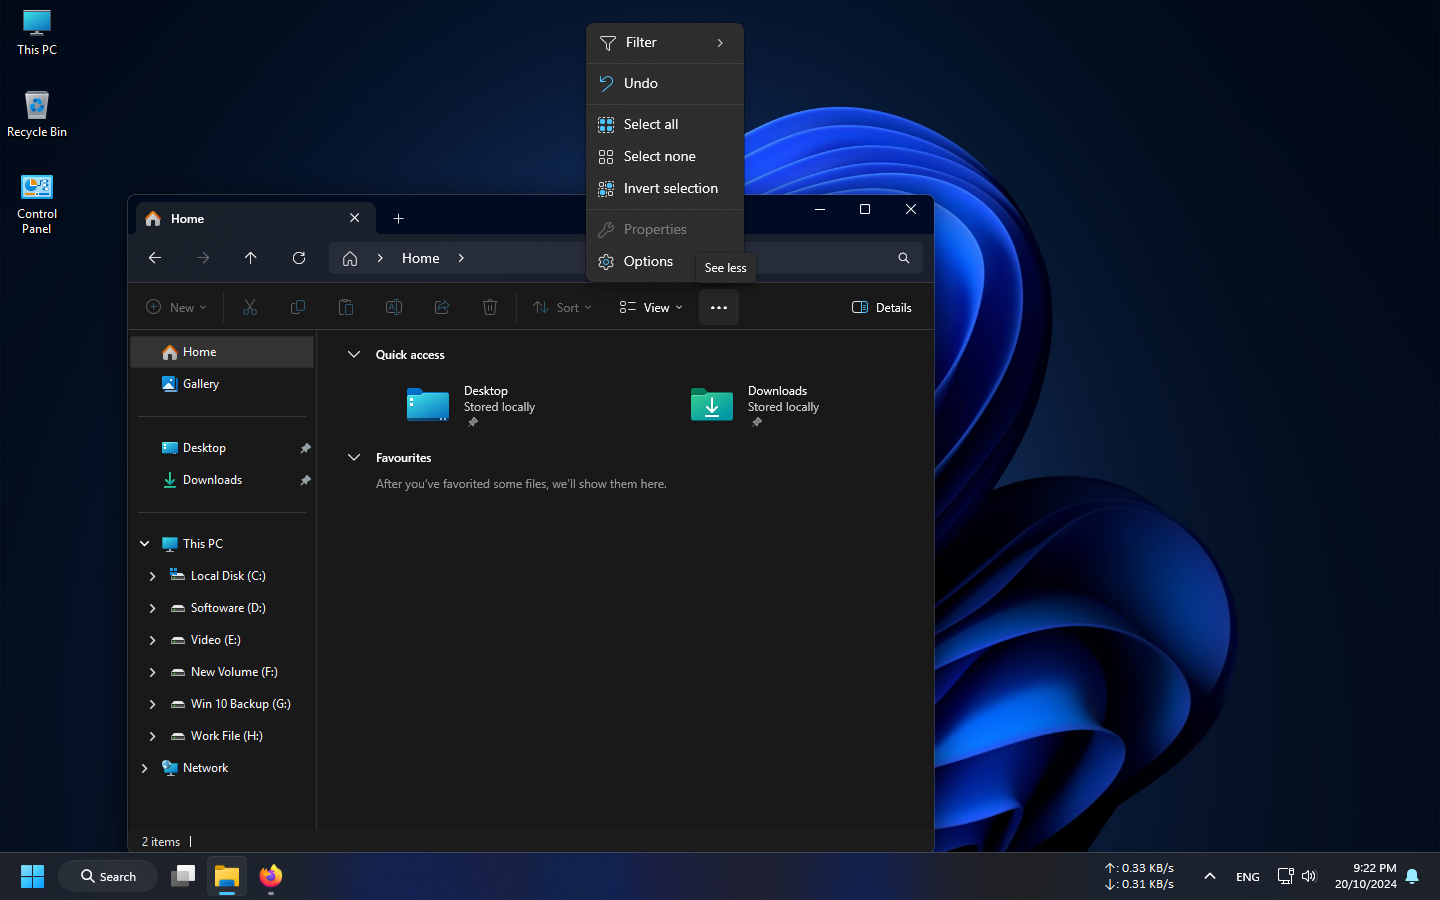Screen dimensions: 1440x900
Task: Select the Desktop folder in Quick access
Action: click(471, 405)
